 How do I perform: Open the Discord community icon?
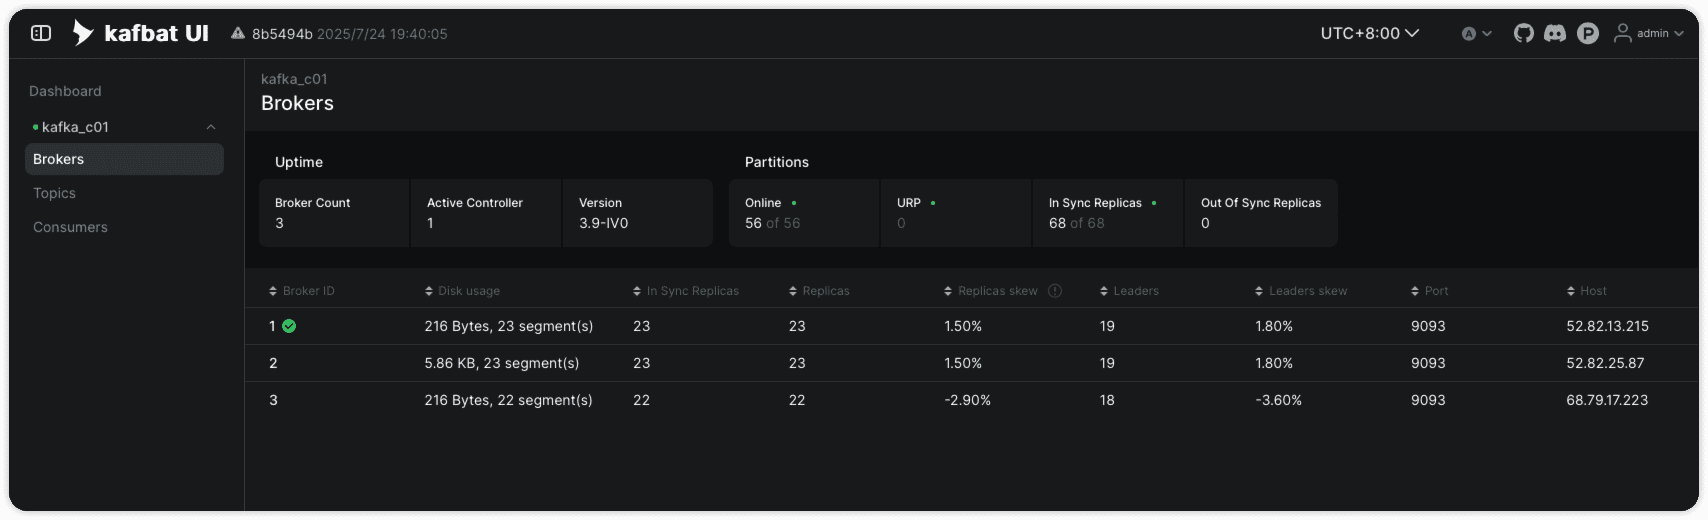pyautogui.click(x=1555, y=33)
